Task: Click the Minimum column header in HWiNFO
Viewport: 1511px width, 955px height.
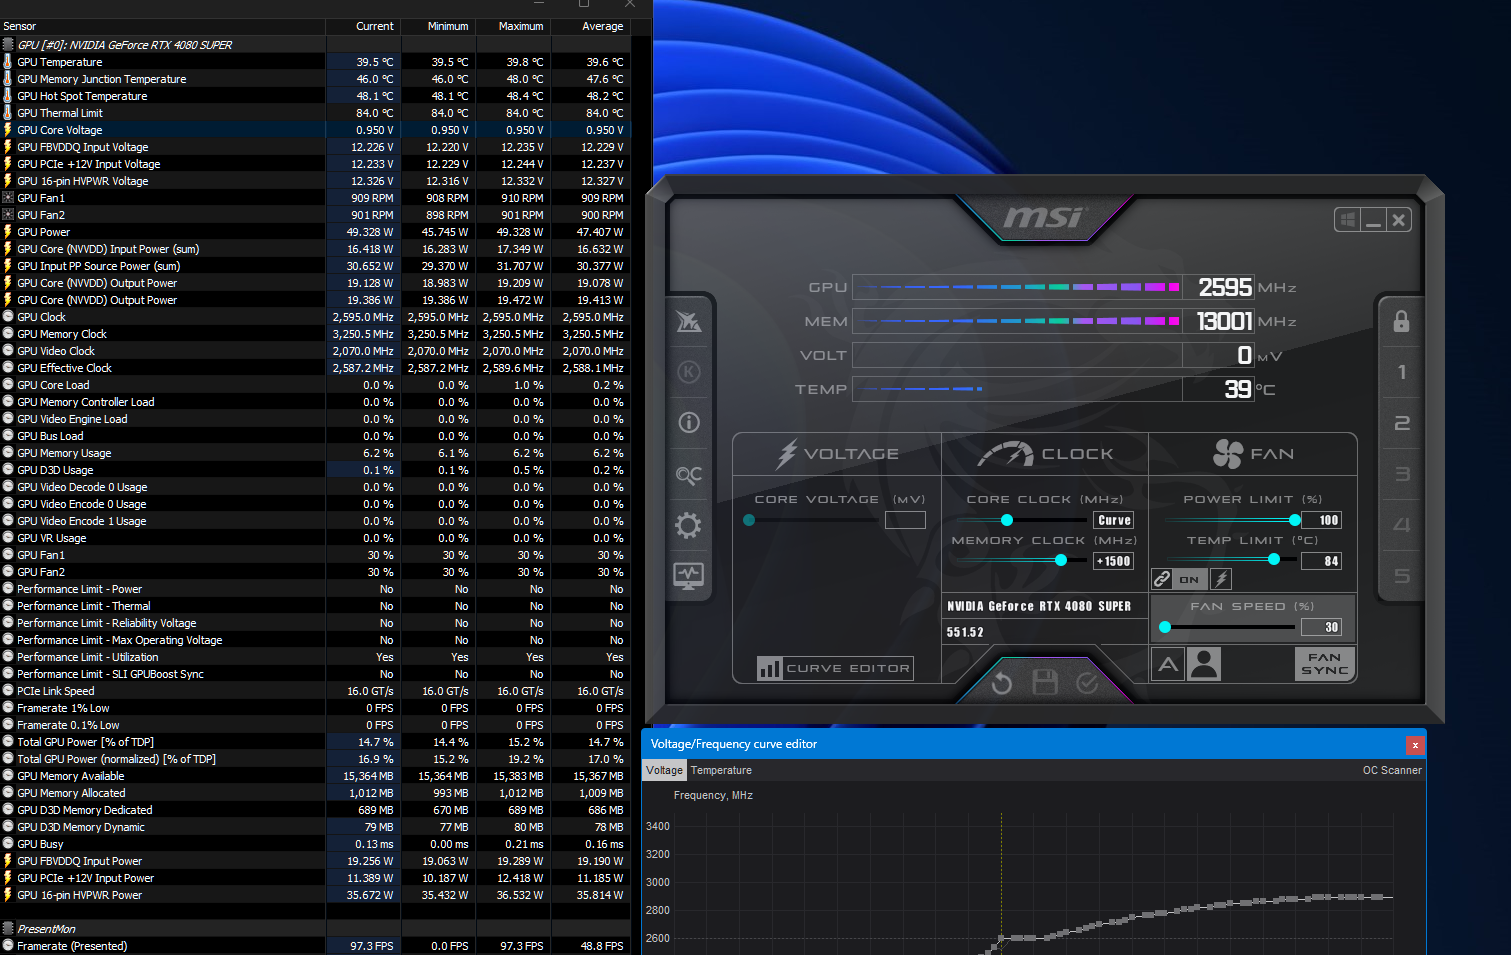Action: (x=438, y=26)
